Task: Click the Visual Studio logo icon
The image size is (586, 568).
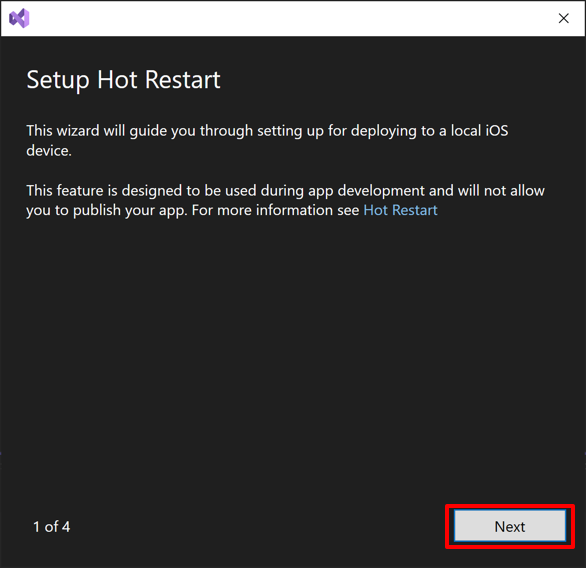Action: pos(19,18)
